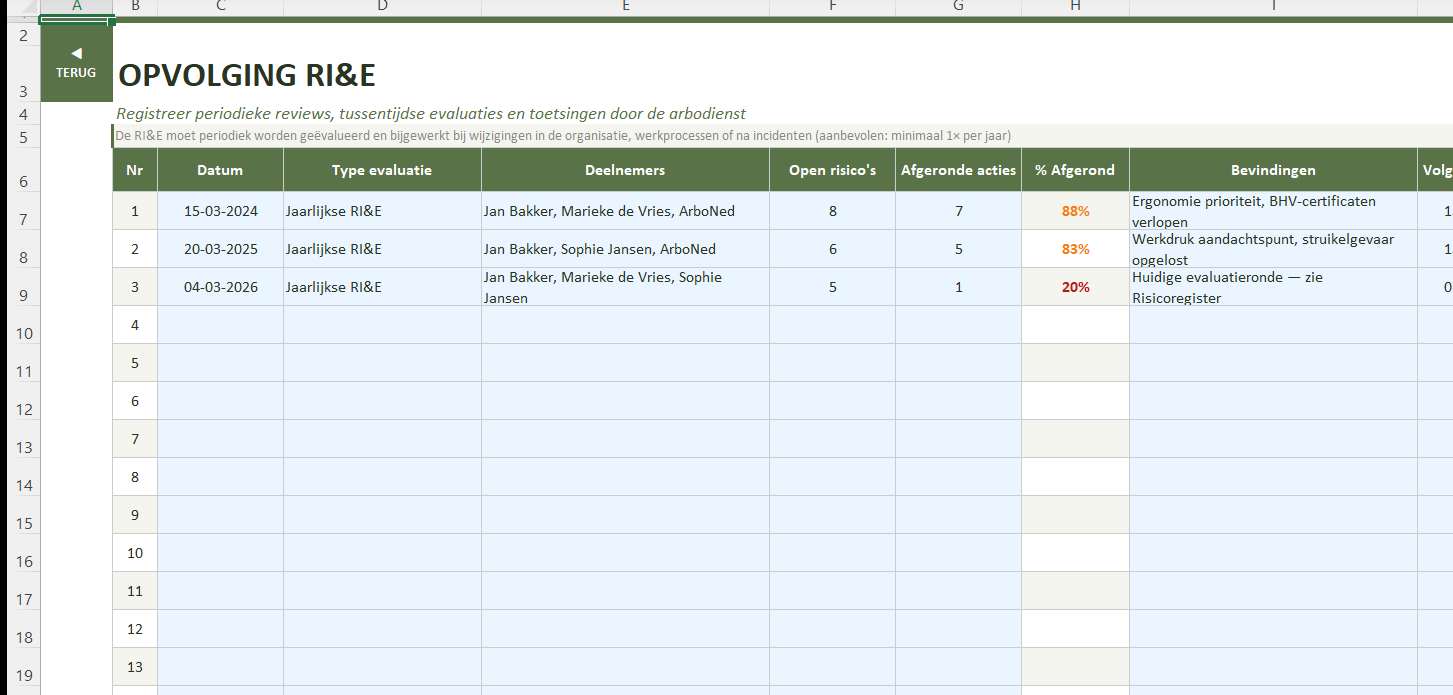Click the participants cell with ArboNed in row 8
This screenshot has height=695, width=1453.
625,249
